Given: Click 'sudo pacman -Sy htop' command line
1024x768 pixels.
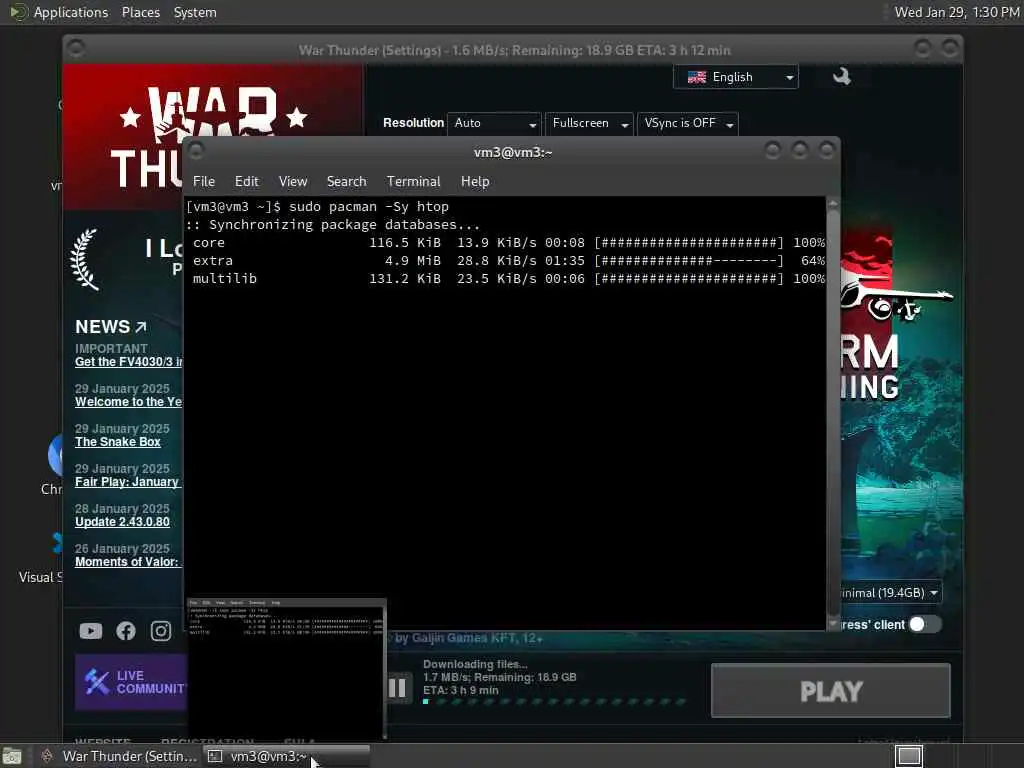Looking at the screenshot, I should click(369, 207).
